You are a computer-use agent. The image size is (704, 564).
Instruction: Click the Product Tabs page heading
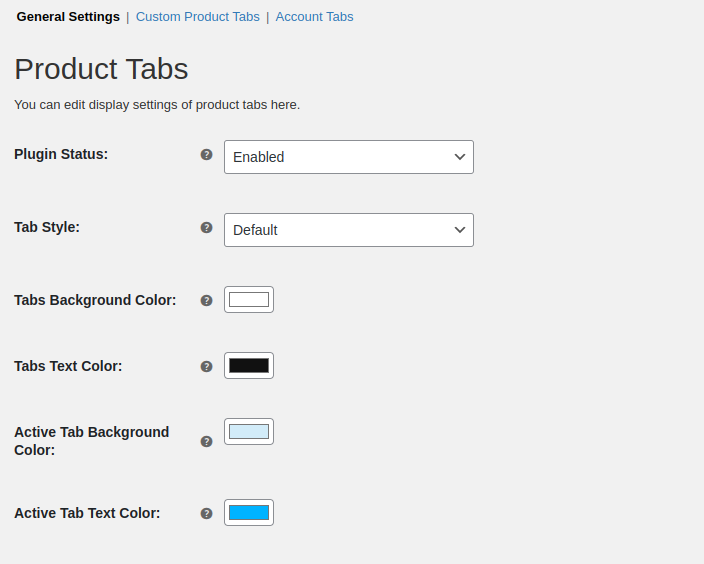pos(101,69)
